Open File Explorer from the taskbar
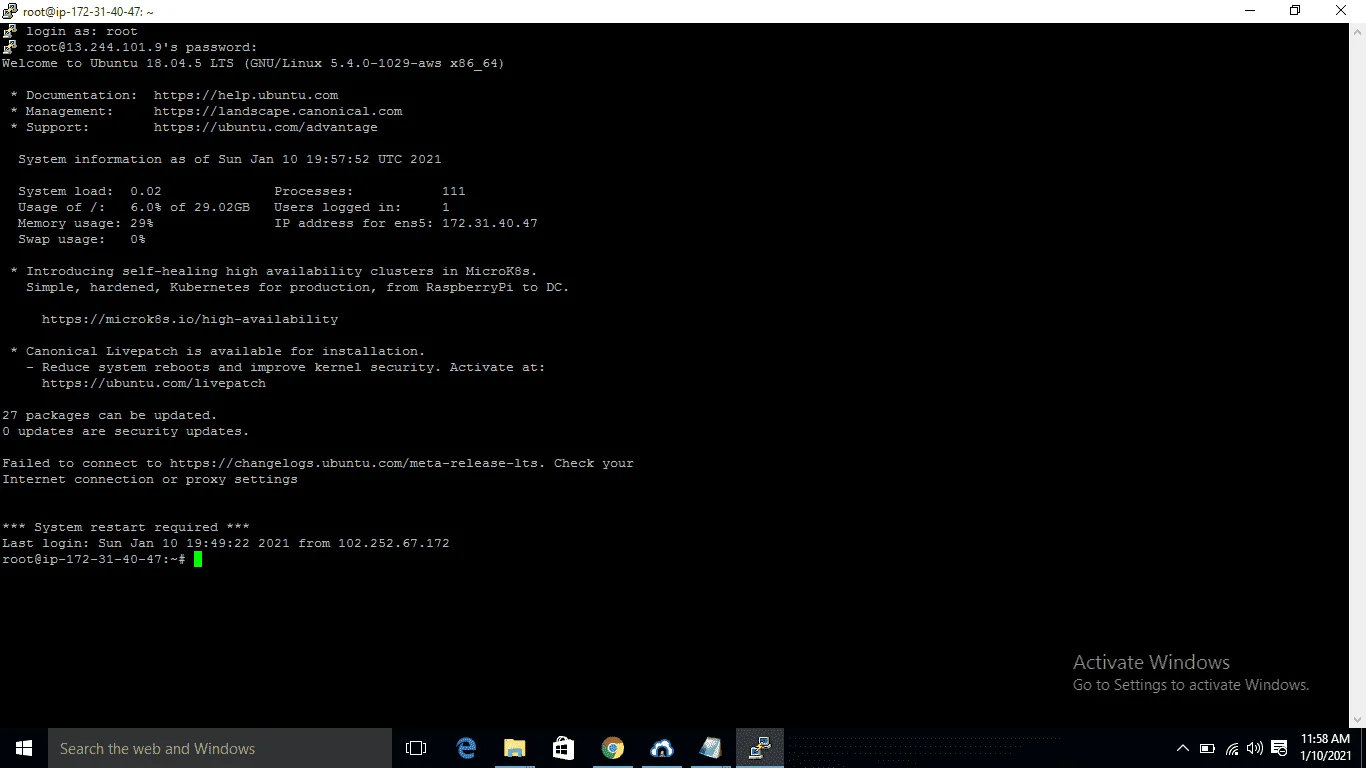Screen dimensions: 1366x768 click(515, 748)
